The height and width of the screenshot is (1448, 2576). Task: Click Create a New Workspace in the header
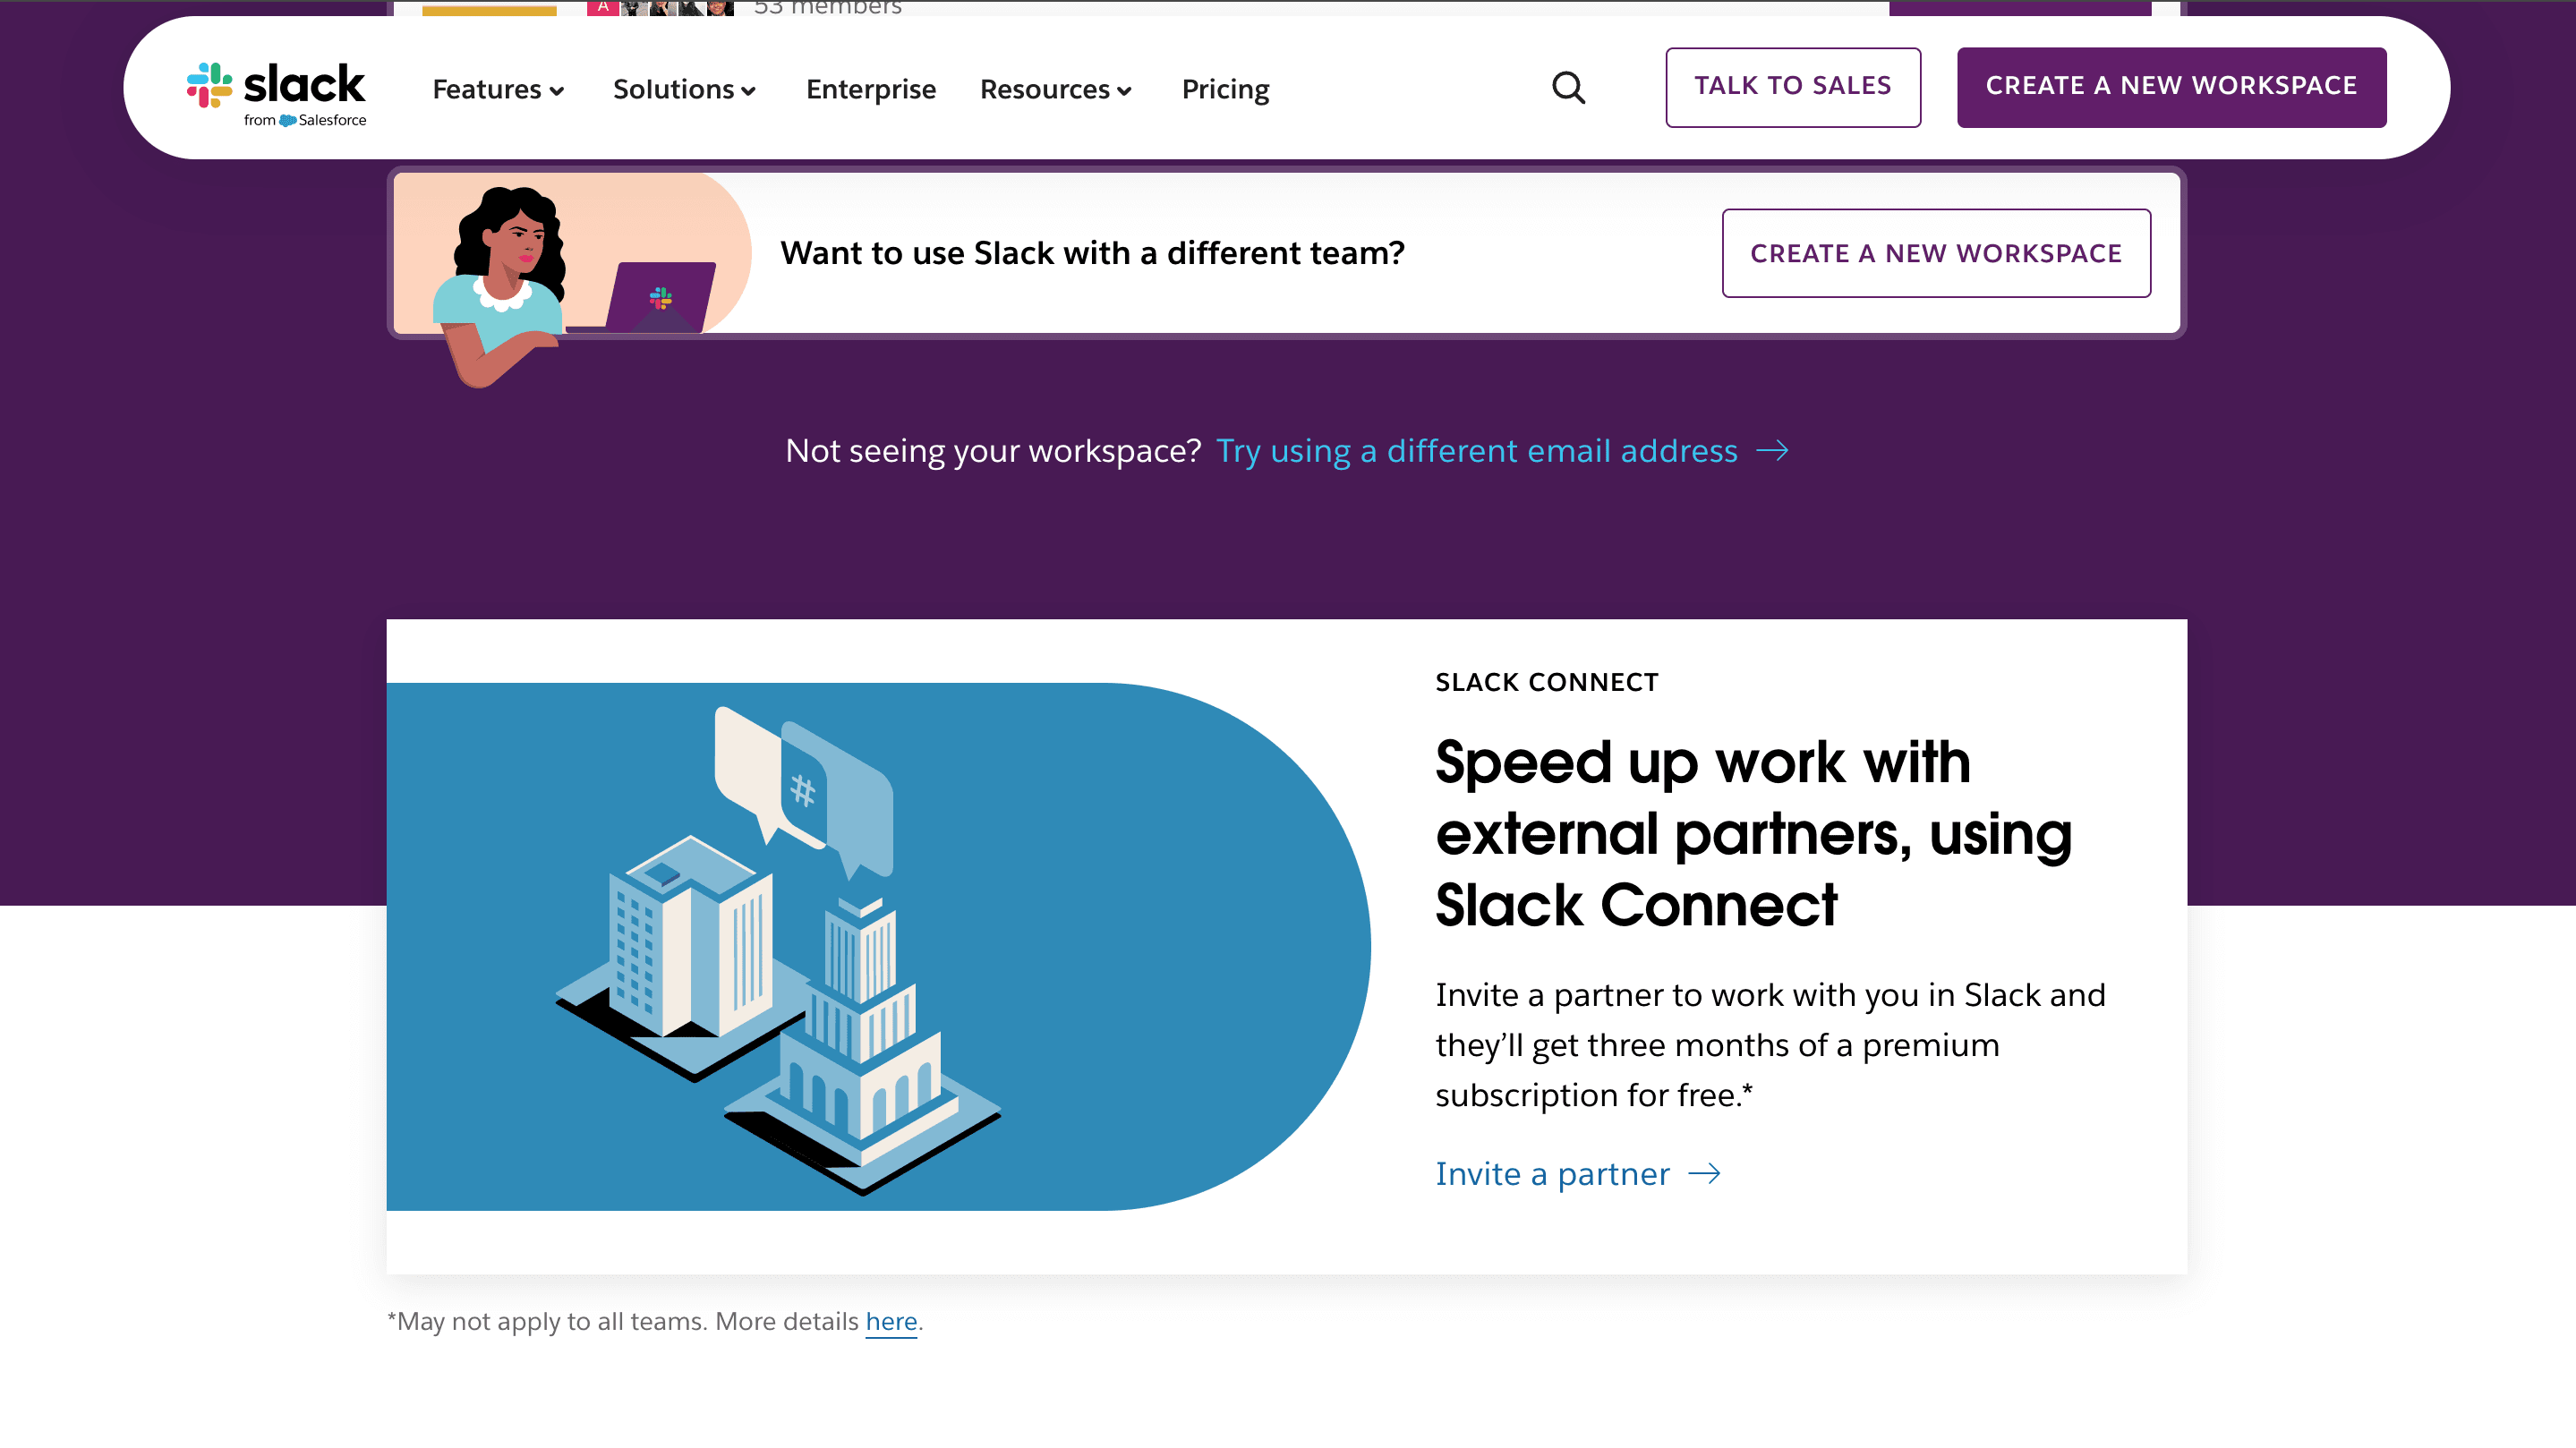[x=2171, y=86]
